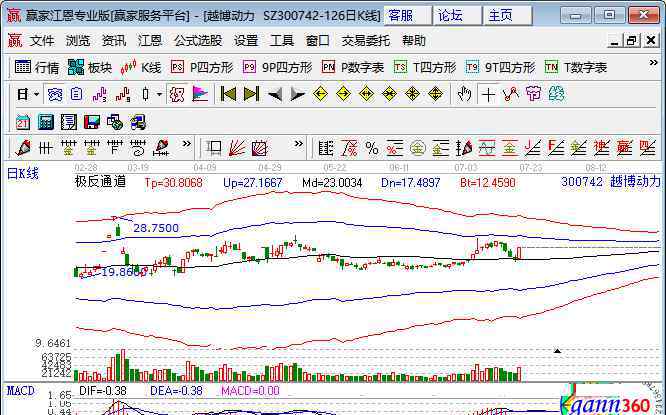Open the 9T四方形 tool
The image size is (666, 415).
(x=500, y=68)
